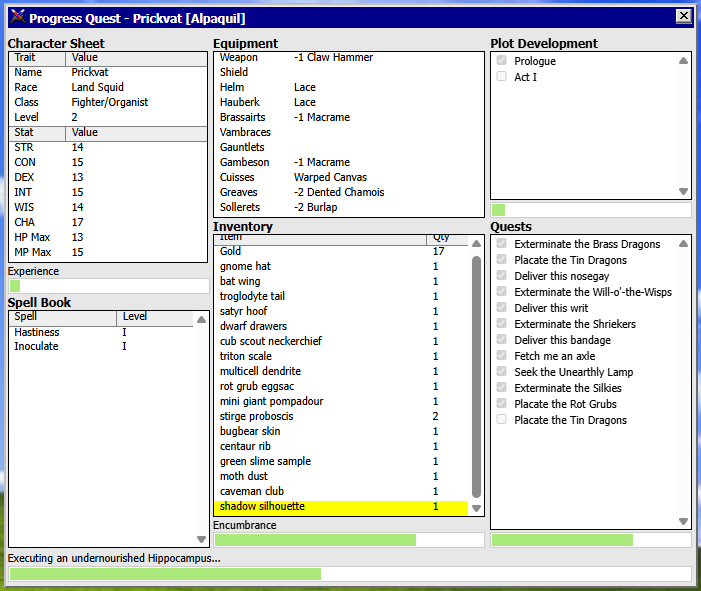701x591 pixels.
Task: Toggle Placate the Rot Grubs checkbox
Action: click(502, 403)
